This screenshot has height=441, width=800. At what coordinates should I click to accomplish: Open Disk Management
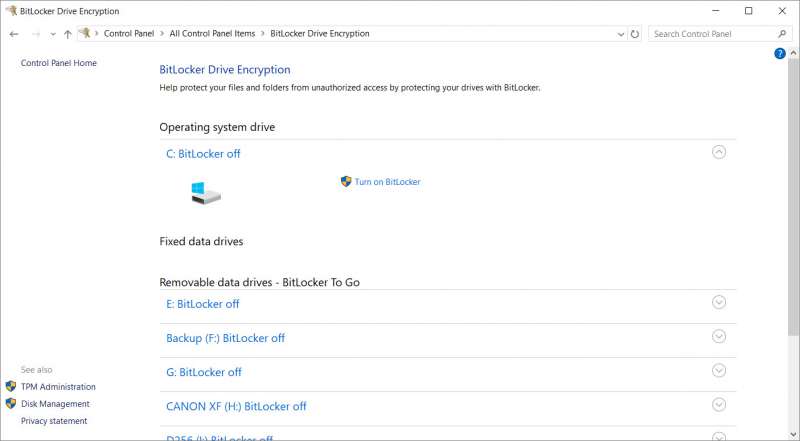pos(55,404)
